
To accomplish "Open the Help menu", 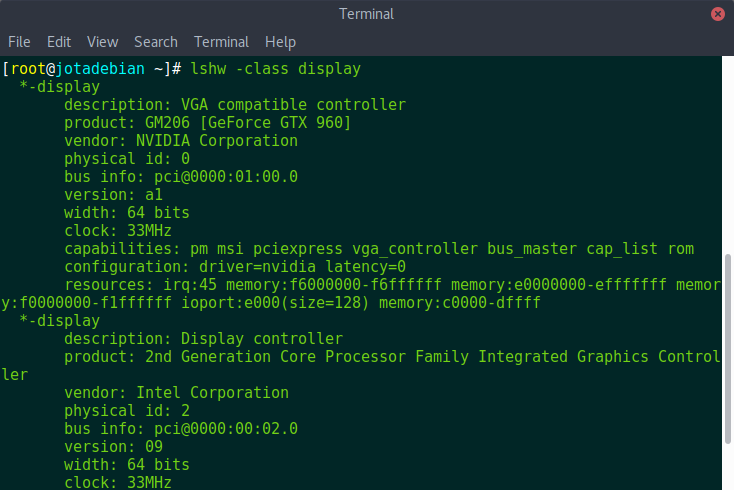I will [280, 42].
